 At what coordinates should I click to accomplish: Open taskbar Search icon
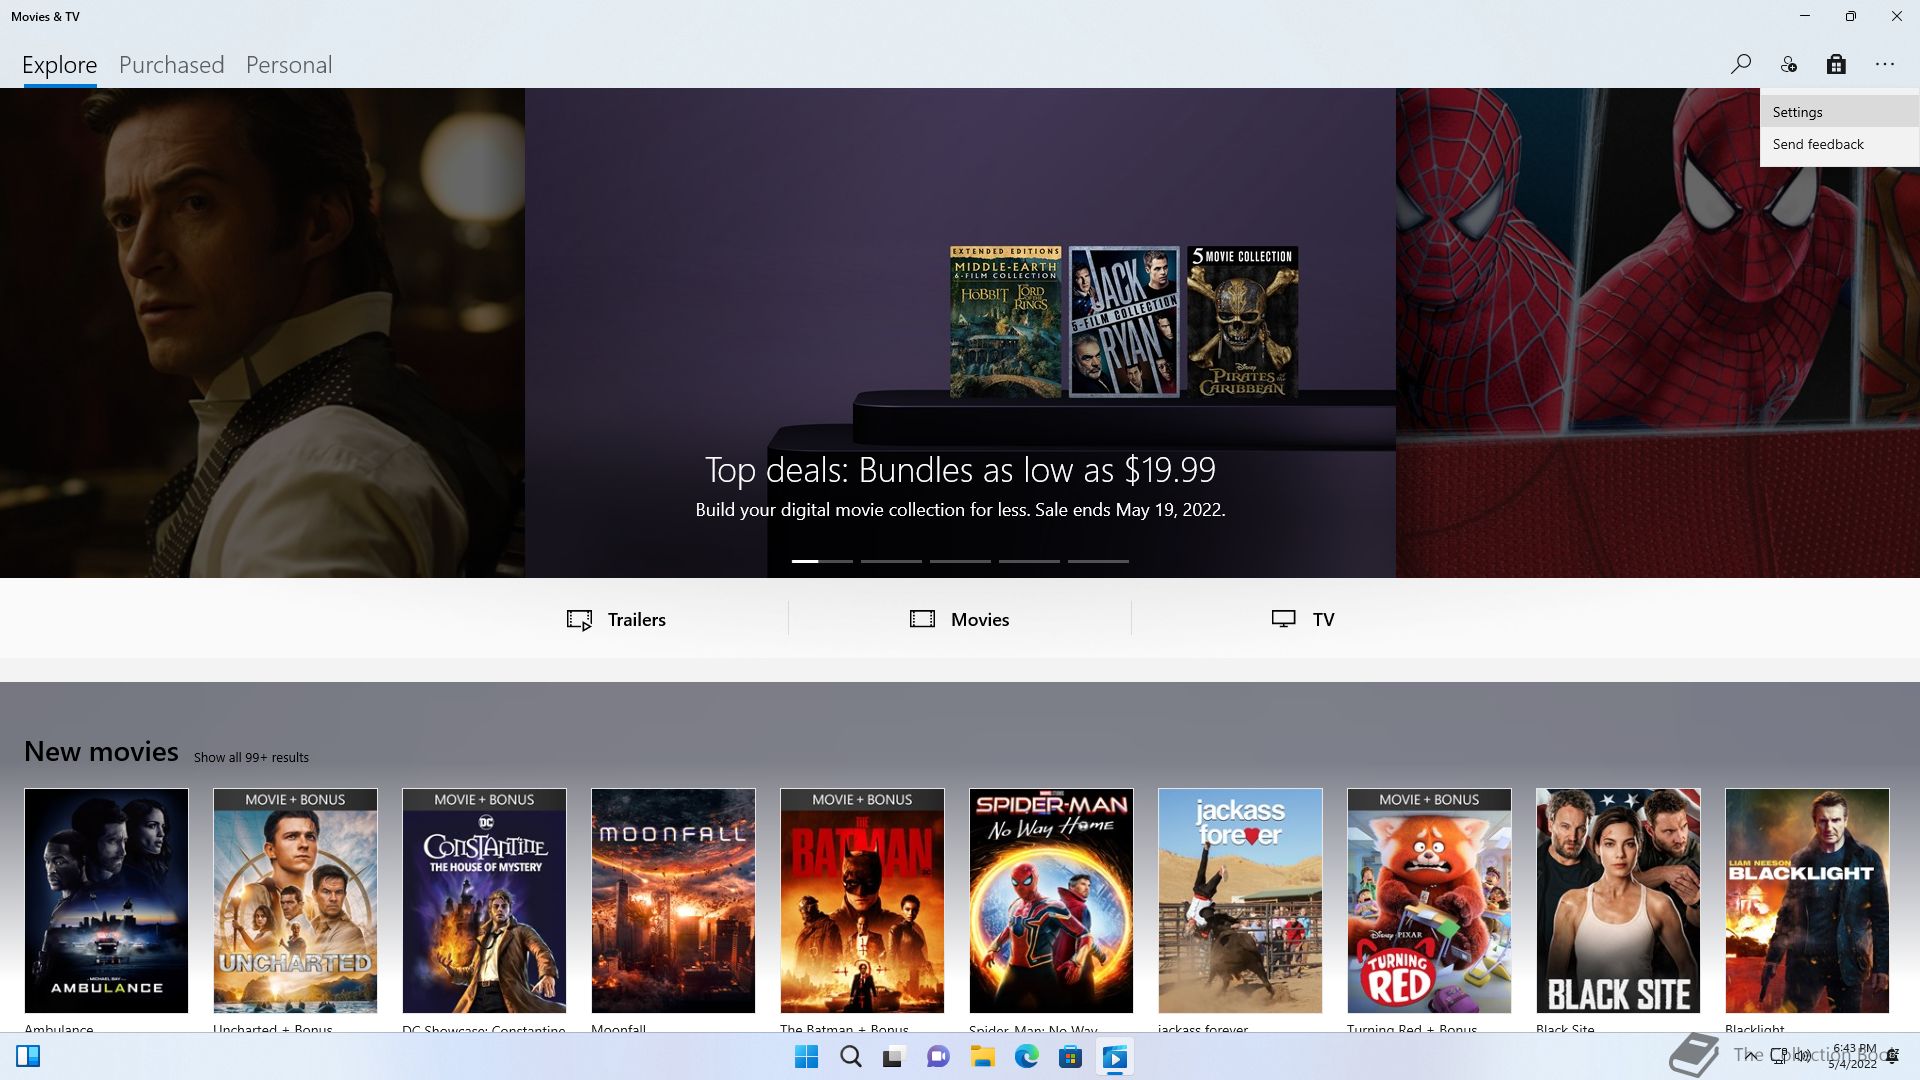851,1057
